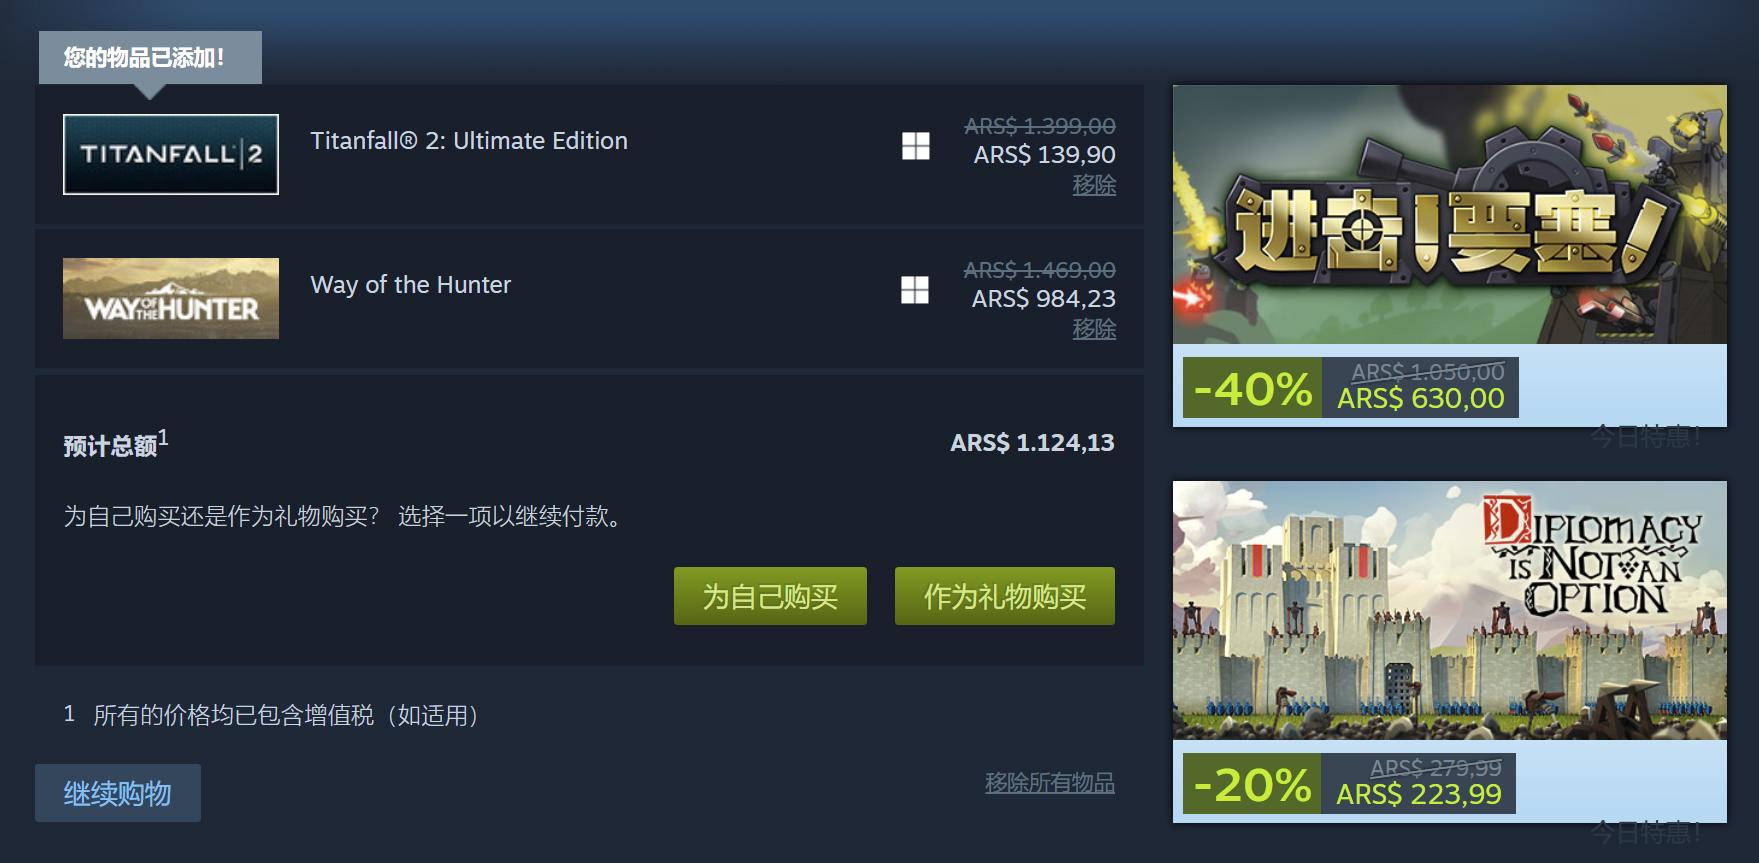The height and width of the screenshot is (863, 1759).
Task: Click -40% discount price block
Action: click(x=1351, y=387)
